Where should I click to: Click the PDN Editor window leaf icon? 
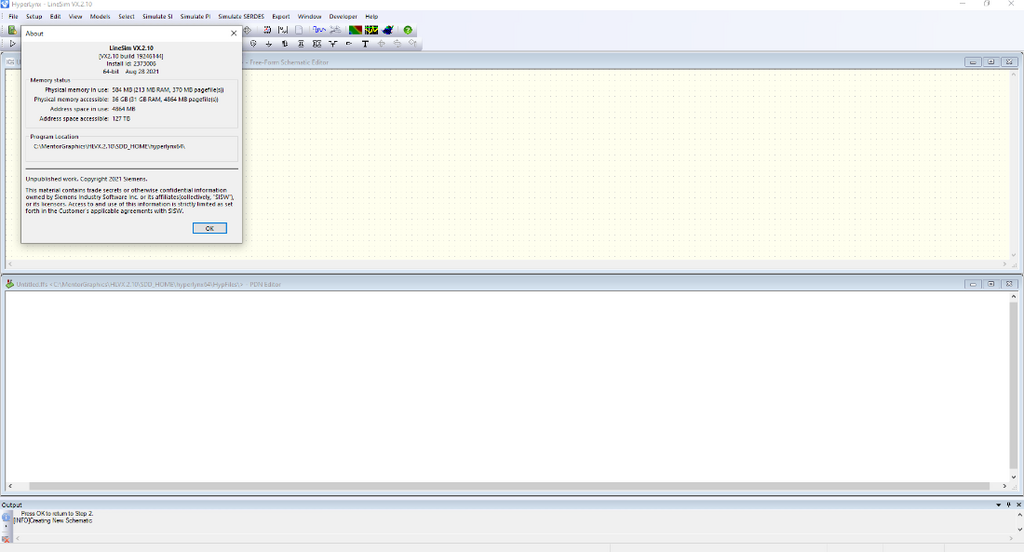tap(10, 284)
